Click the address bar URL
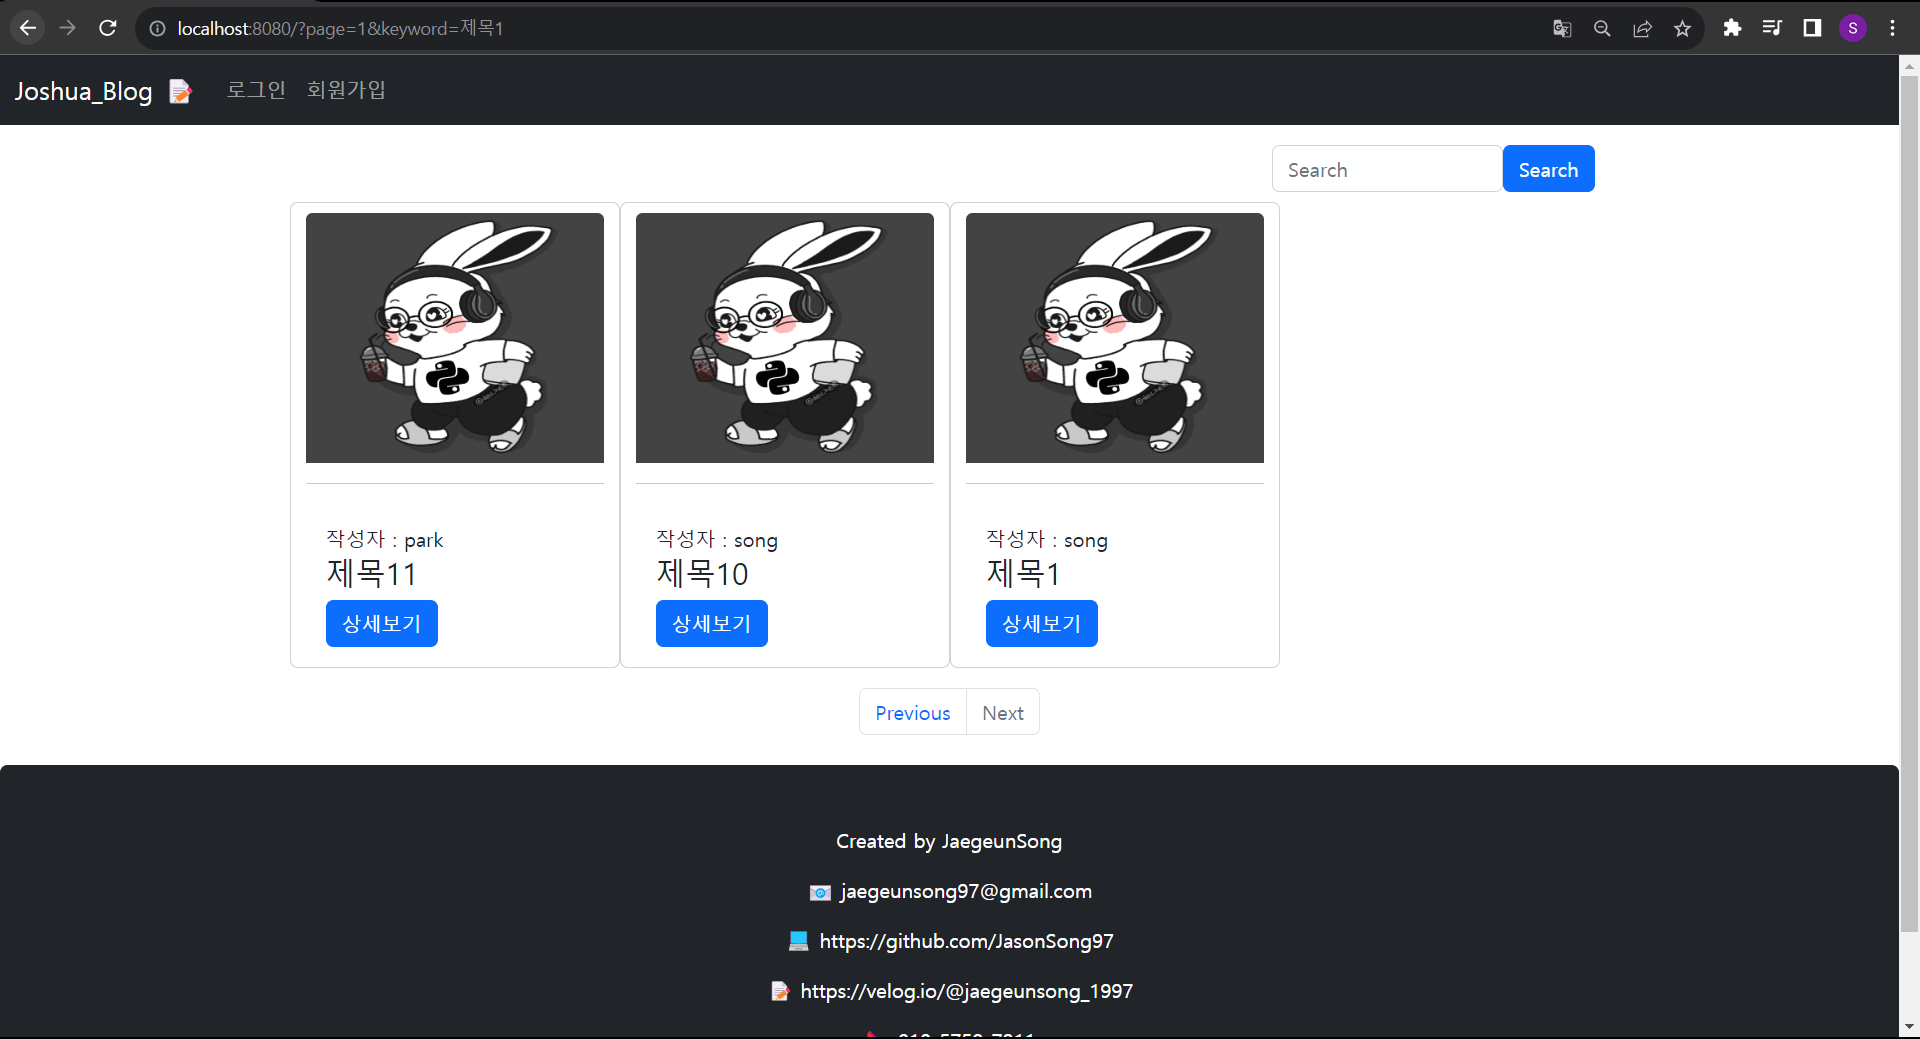The height and width of the screenshot is (1039, 1920). click(340, 29)
